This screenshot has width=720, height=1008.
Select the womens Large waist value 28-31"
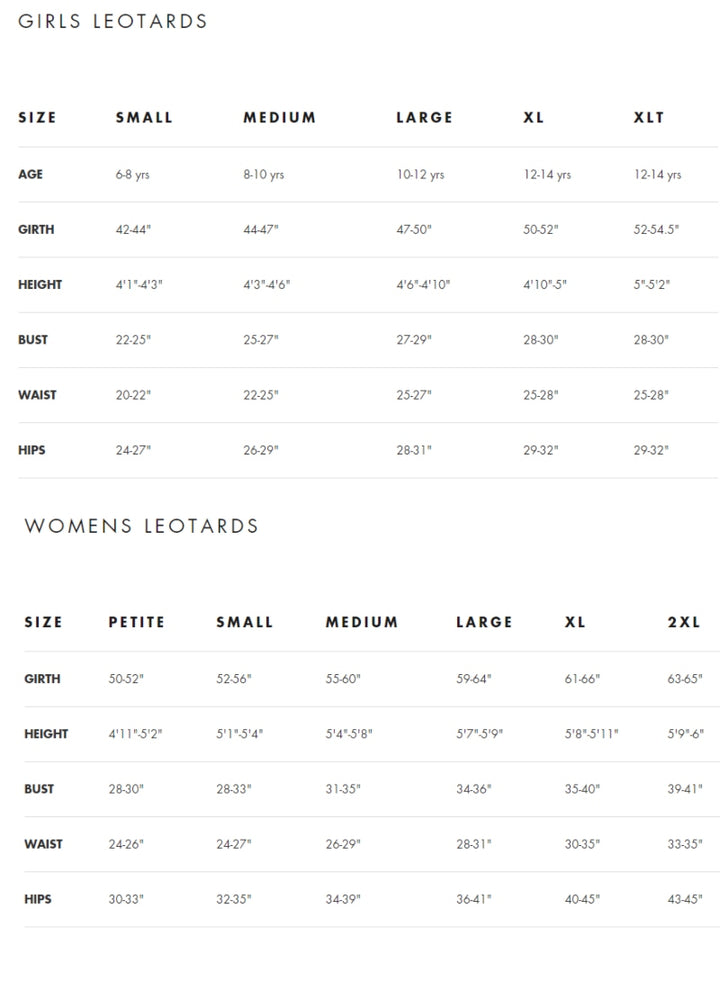(x=474, y=844)
